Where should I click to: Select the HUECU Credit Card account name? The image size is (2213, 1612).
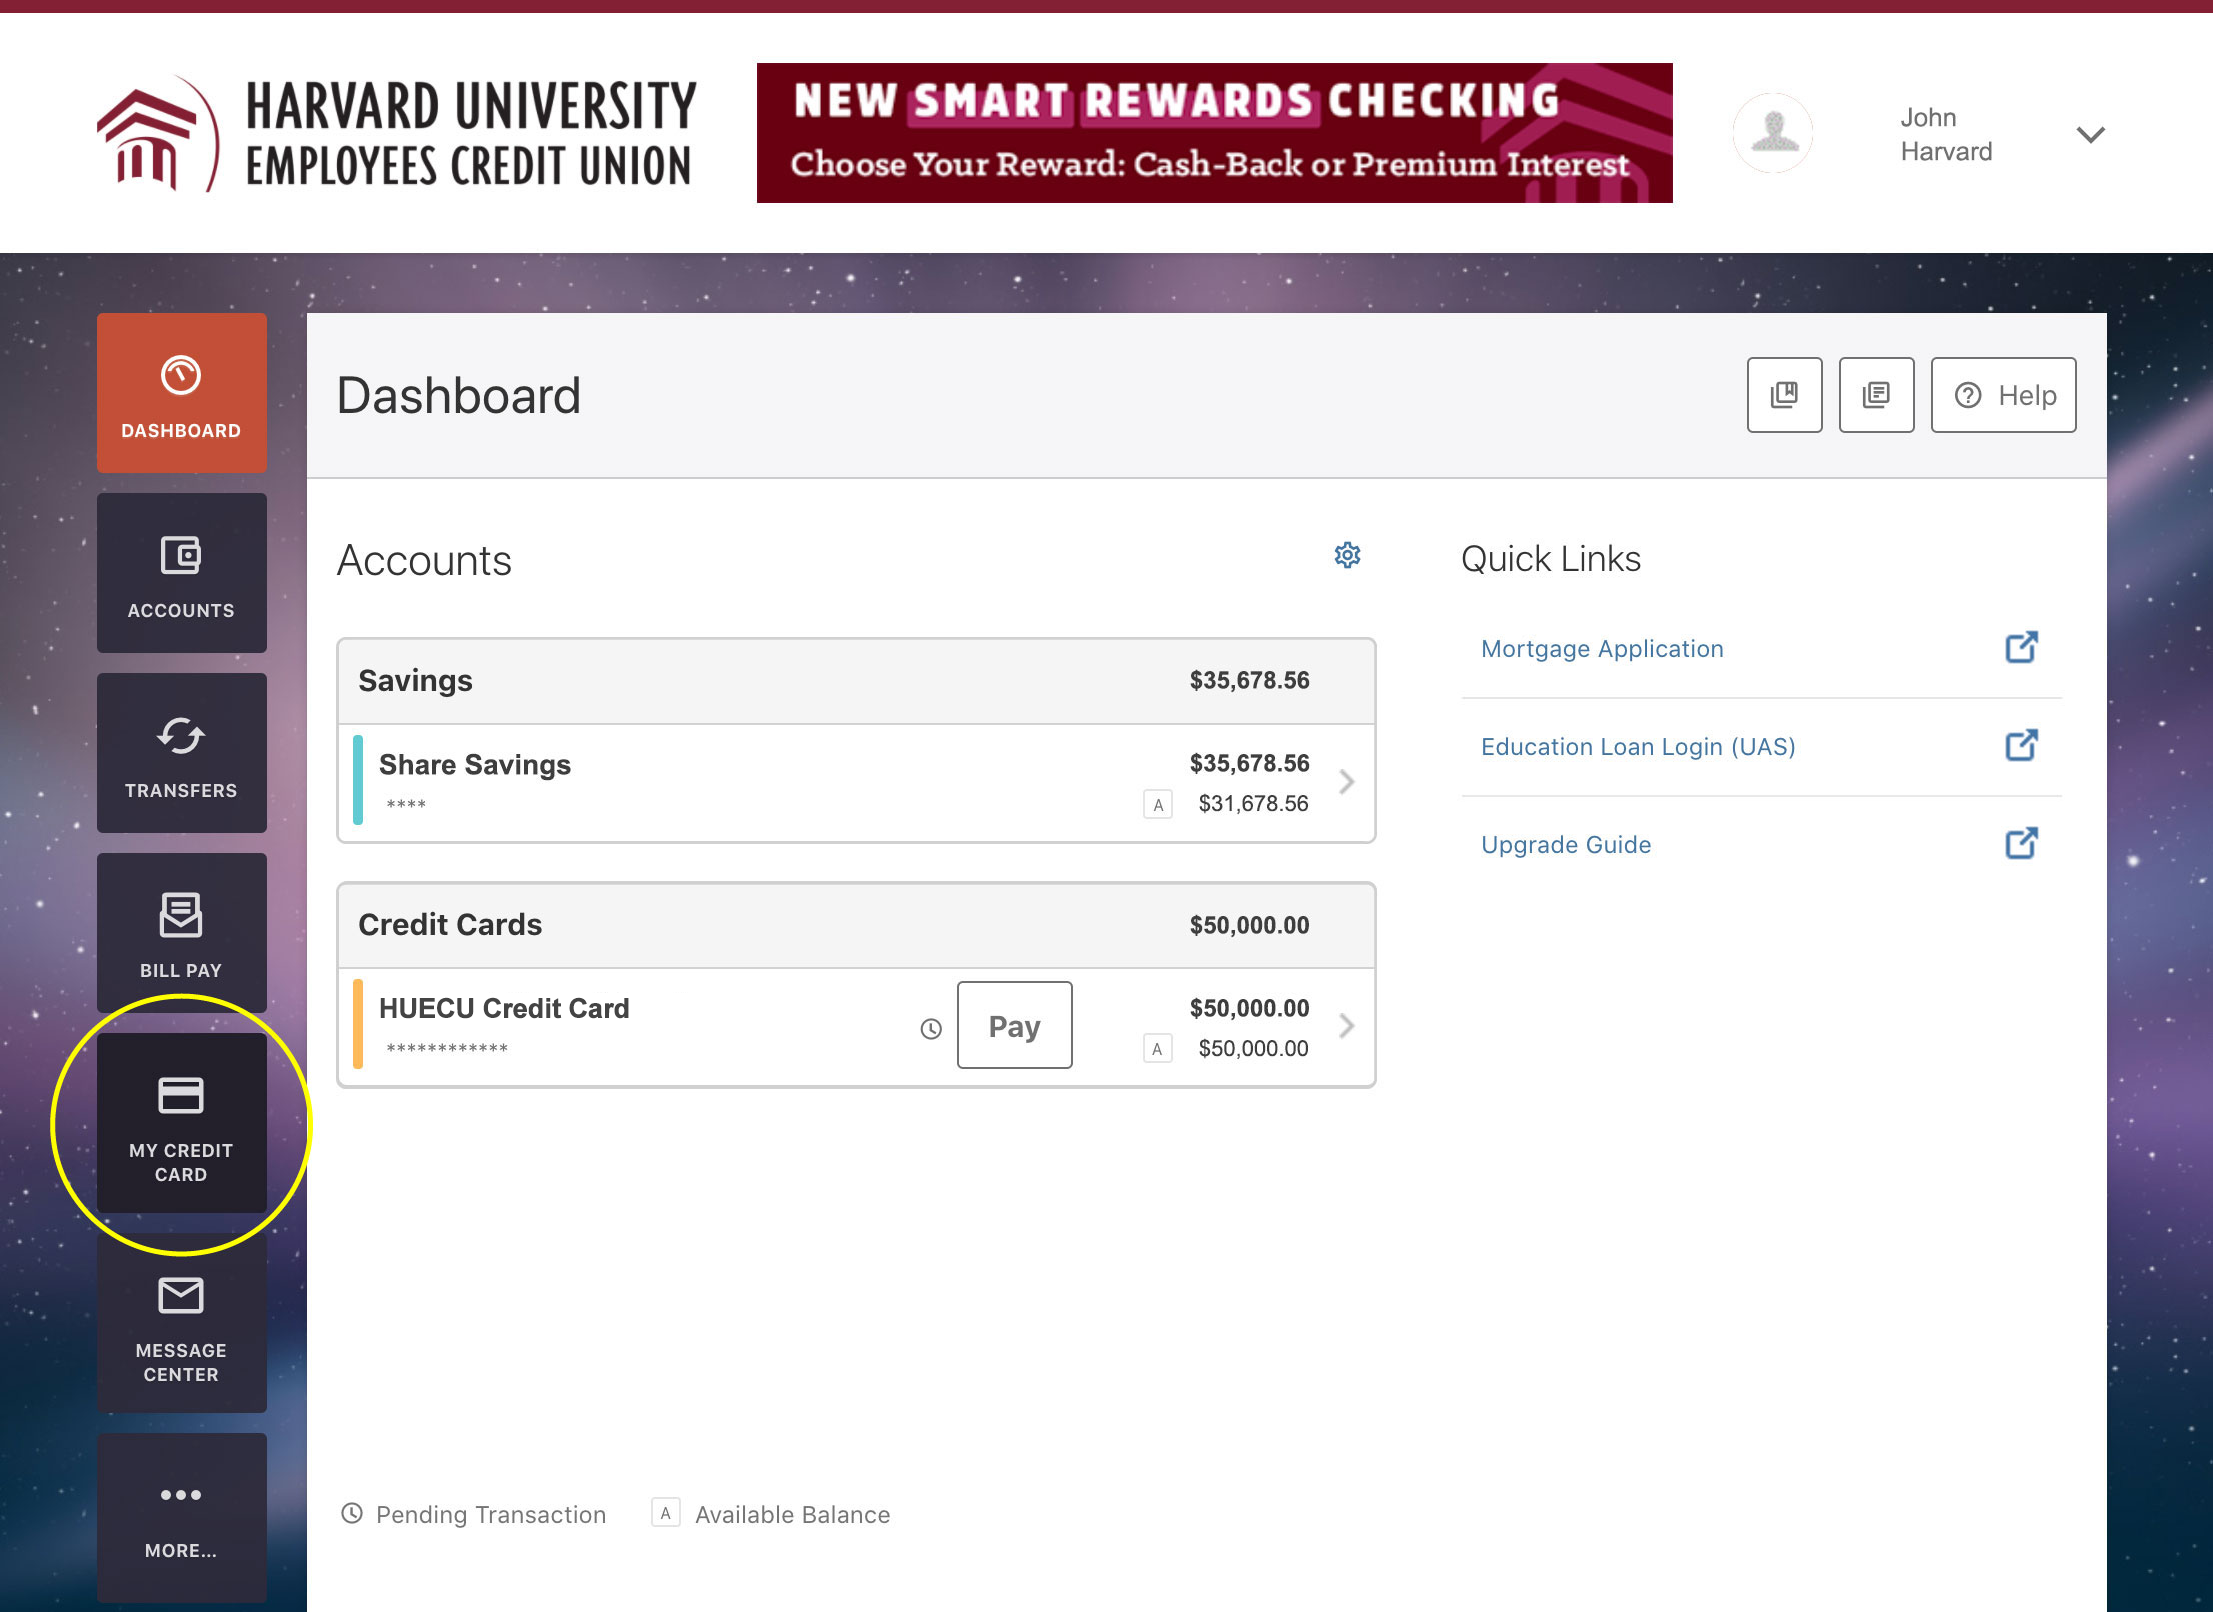504,1009
